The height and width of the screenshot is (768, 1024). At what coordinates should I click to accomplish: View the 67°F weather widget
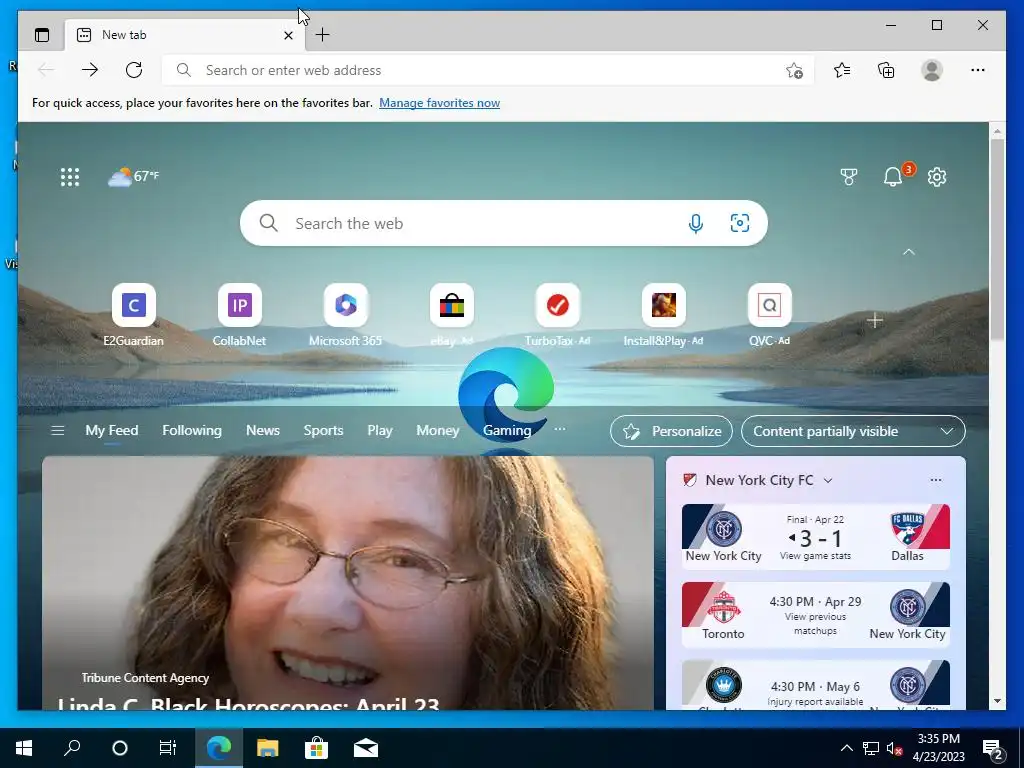coord(133,176)
